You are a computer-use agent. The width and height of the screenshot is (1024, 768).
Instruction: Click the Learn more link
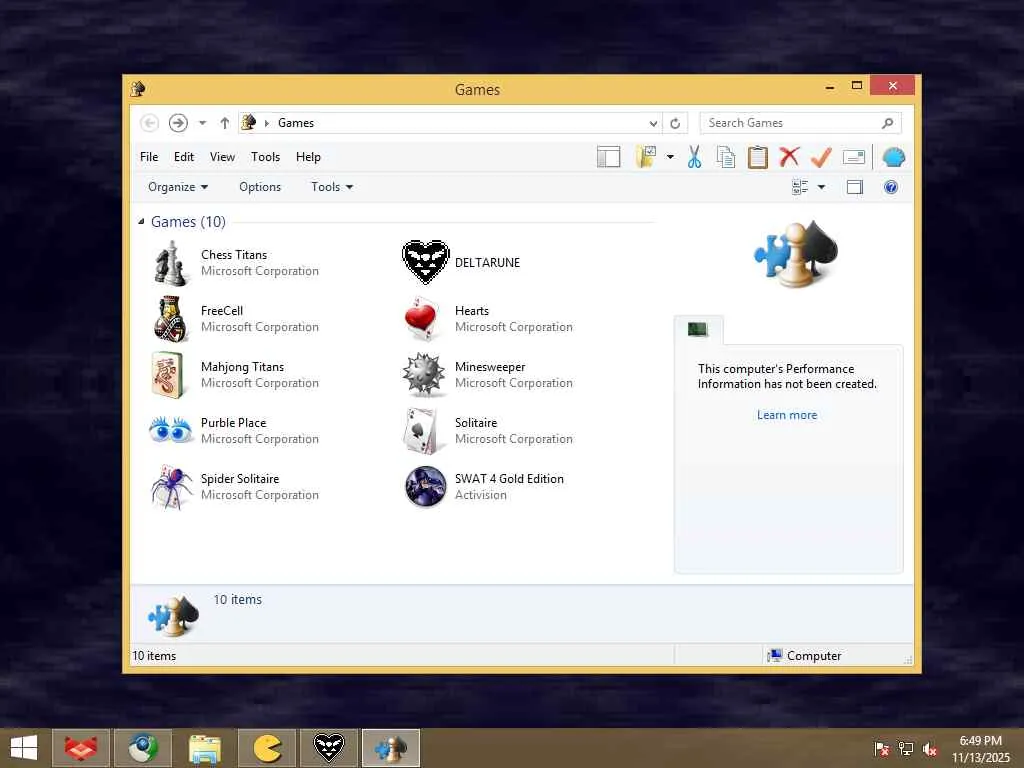[787, 415]
